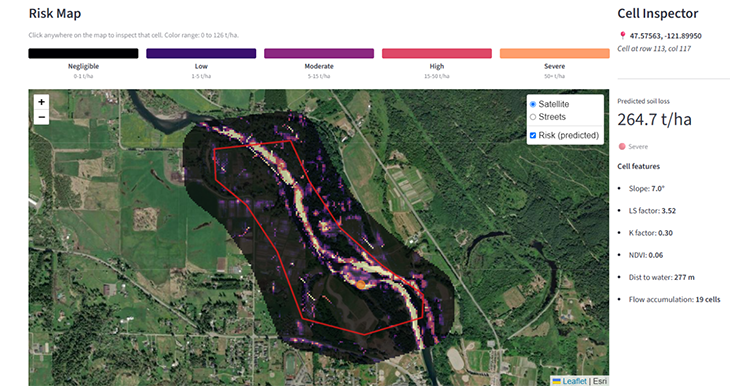
Task: Click the magenta Moderate legend swatch
Action: coord(319,54)
